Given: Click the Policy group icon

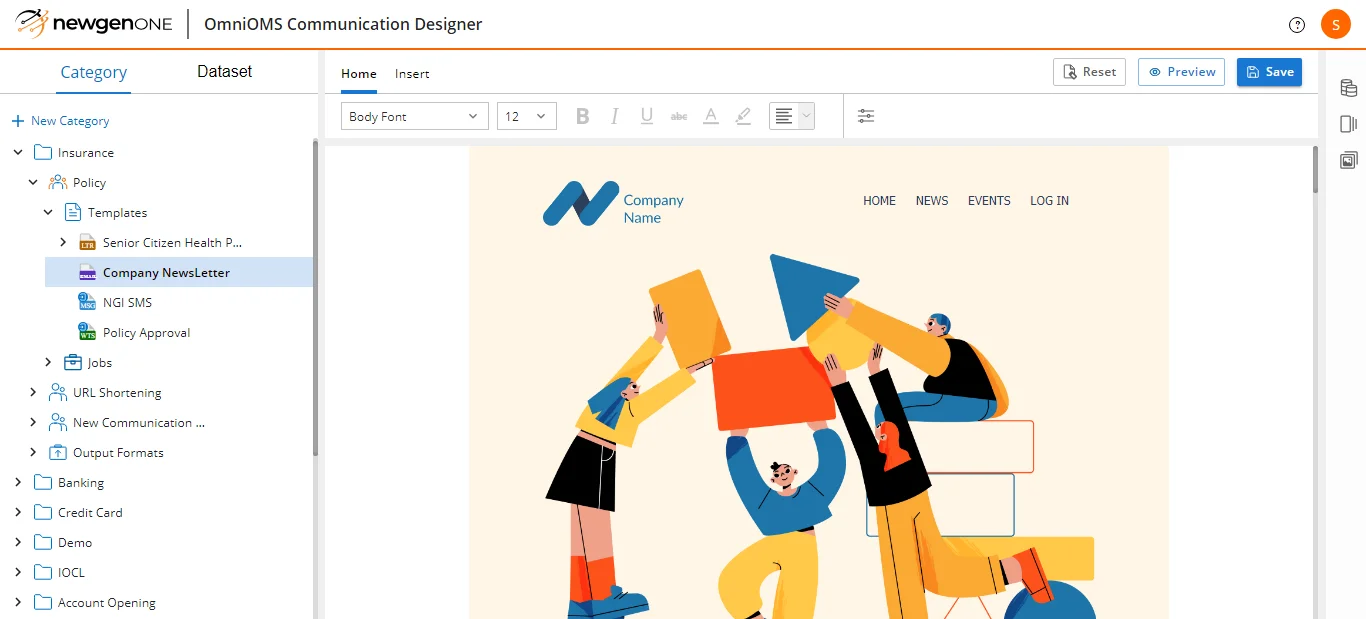Looking at the screenshot, I should pos(58,183).
